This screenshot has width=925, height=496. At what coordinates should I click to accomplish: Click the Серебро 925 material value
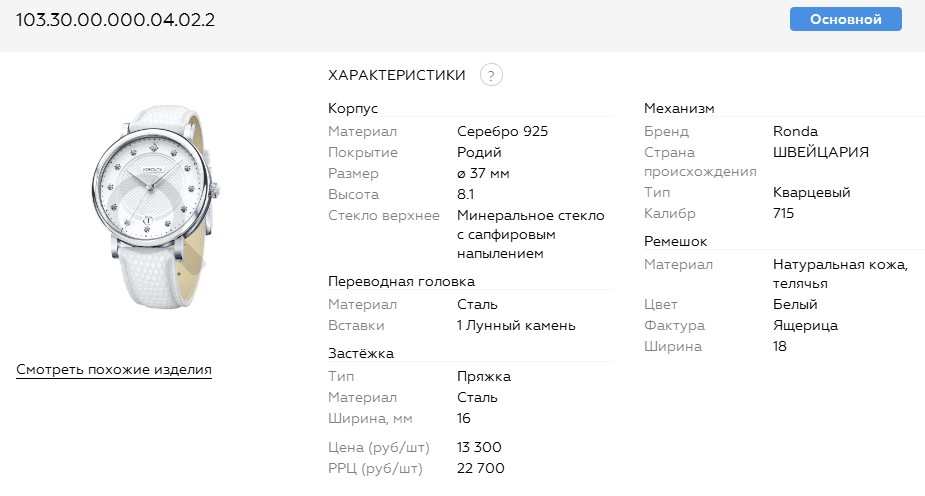click(x=502, y=131)
